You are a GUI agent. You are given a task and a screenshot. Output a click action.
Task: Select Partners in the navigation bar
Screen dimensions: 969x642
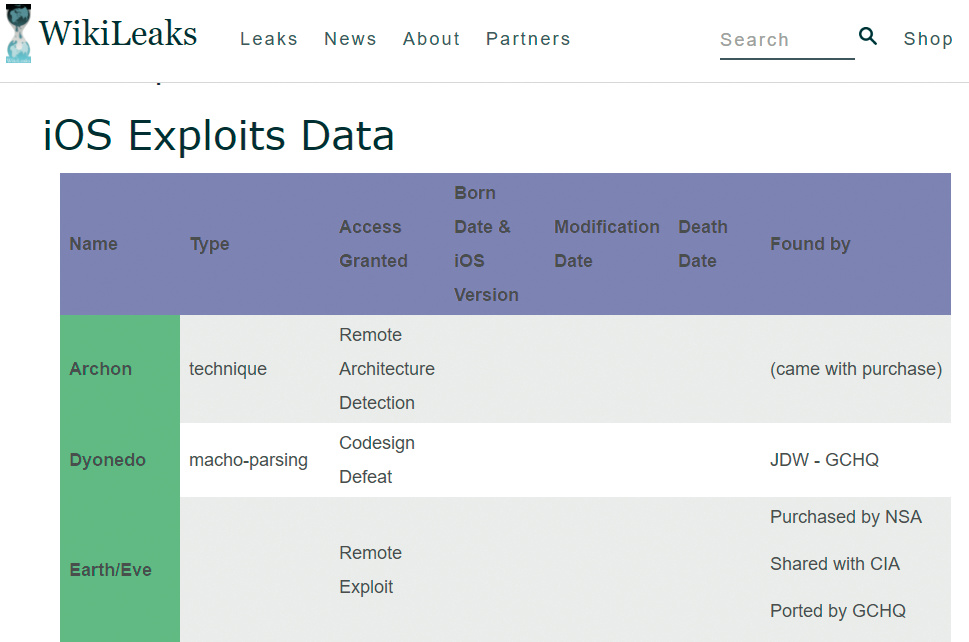(528, 39)
